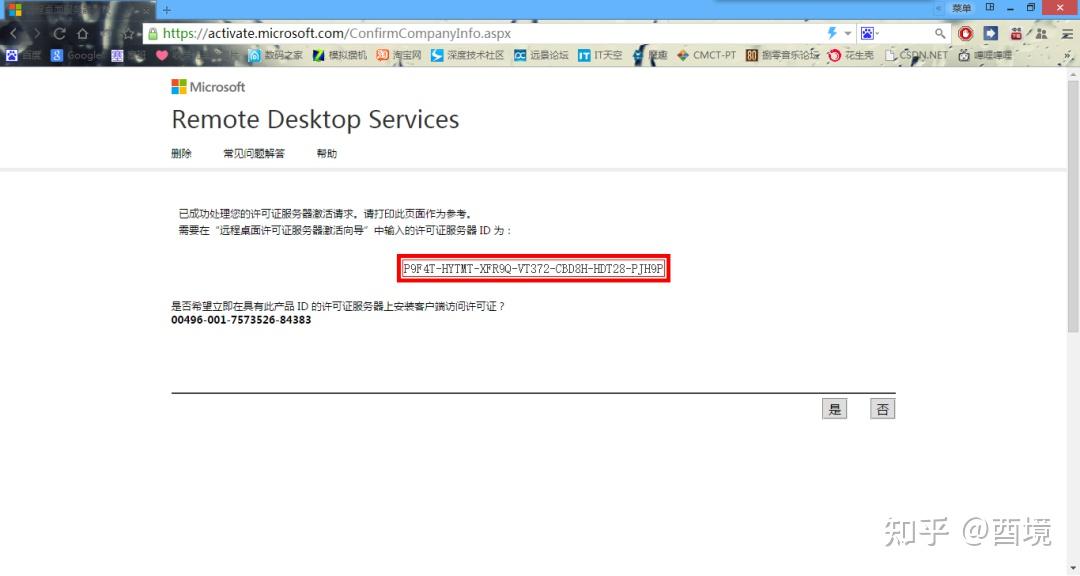Click the product ID 00496-001-7573526-84383
1080x576 pixels.
pyautogui.click(x=241, y=320)
